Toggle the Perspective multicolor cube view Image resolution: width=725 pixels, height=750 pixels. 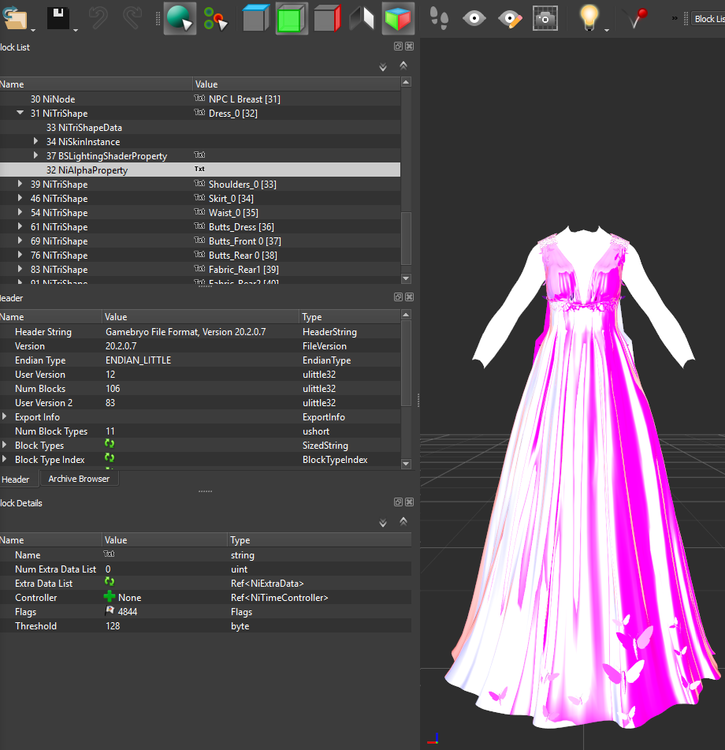point(398,19)
